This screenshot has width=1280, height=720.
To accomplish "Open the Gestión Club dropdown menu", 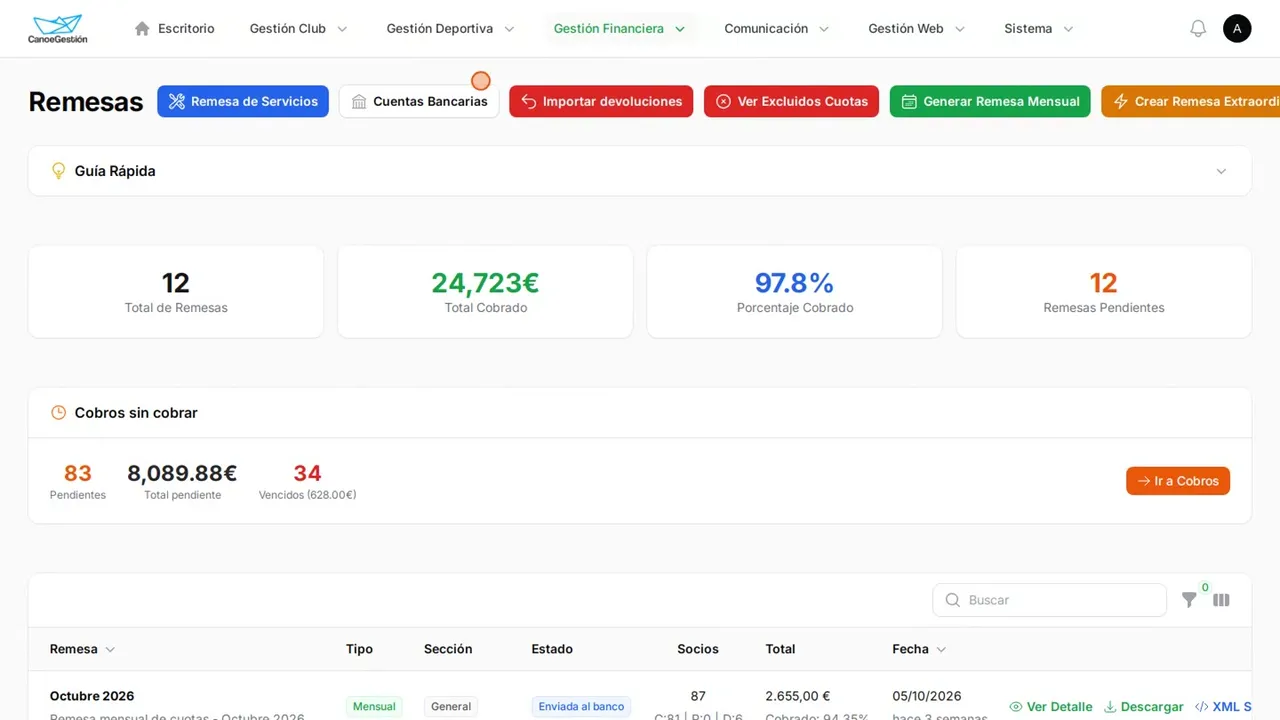I will tap(298, 29).
